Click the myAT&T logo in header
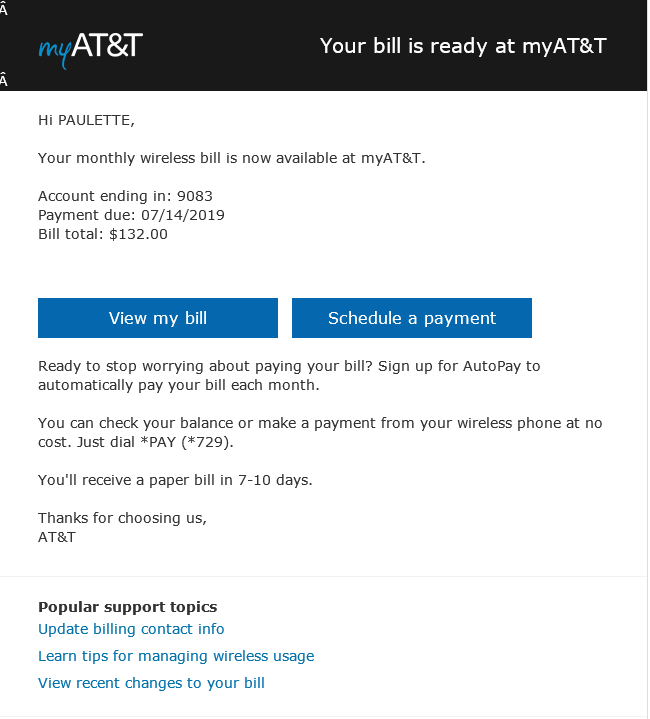650x719 pixels. [90, 47]
